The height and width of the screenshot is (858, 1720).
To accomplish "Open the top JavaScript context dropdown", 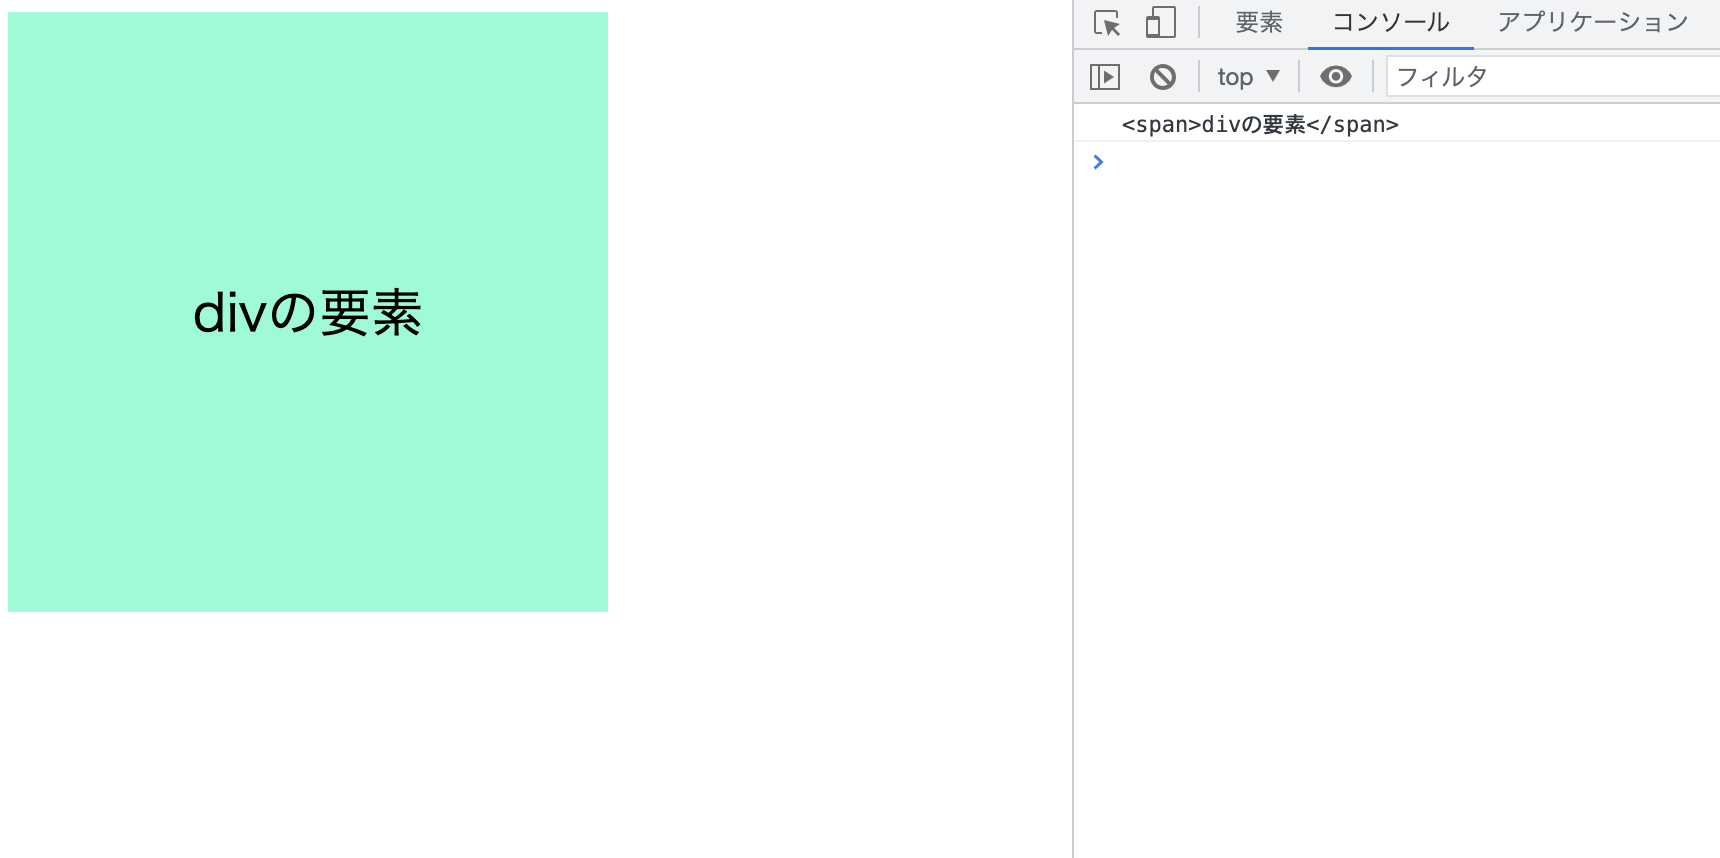I will [1248, 77].
